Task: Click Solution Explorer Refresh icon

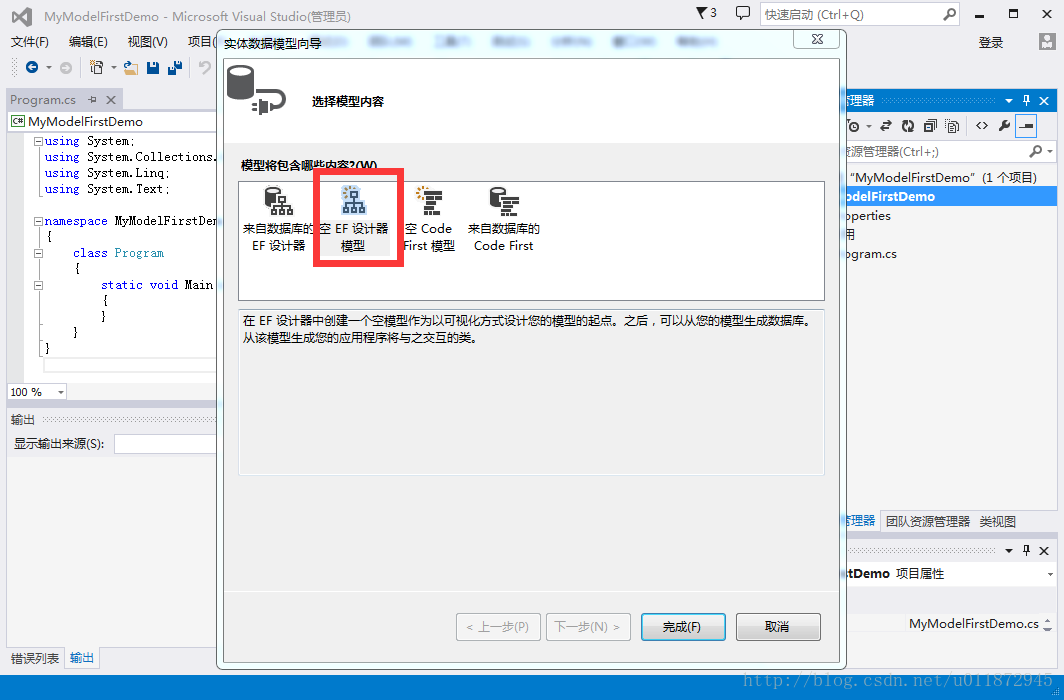Action: coord(908,125)
